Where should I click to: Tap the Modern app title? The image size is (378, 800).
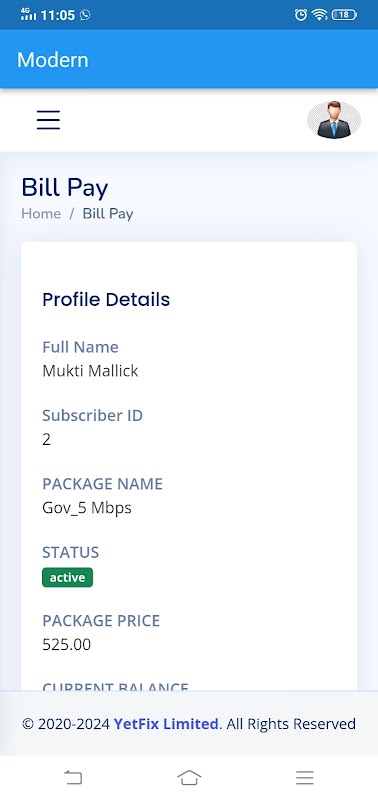click(x=53, y=60)
